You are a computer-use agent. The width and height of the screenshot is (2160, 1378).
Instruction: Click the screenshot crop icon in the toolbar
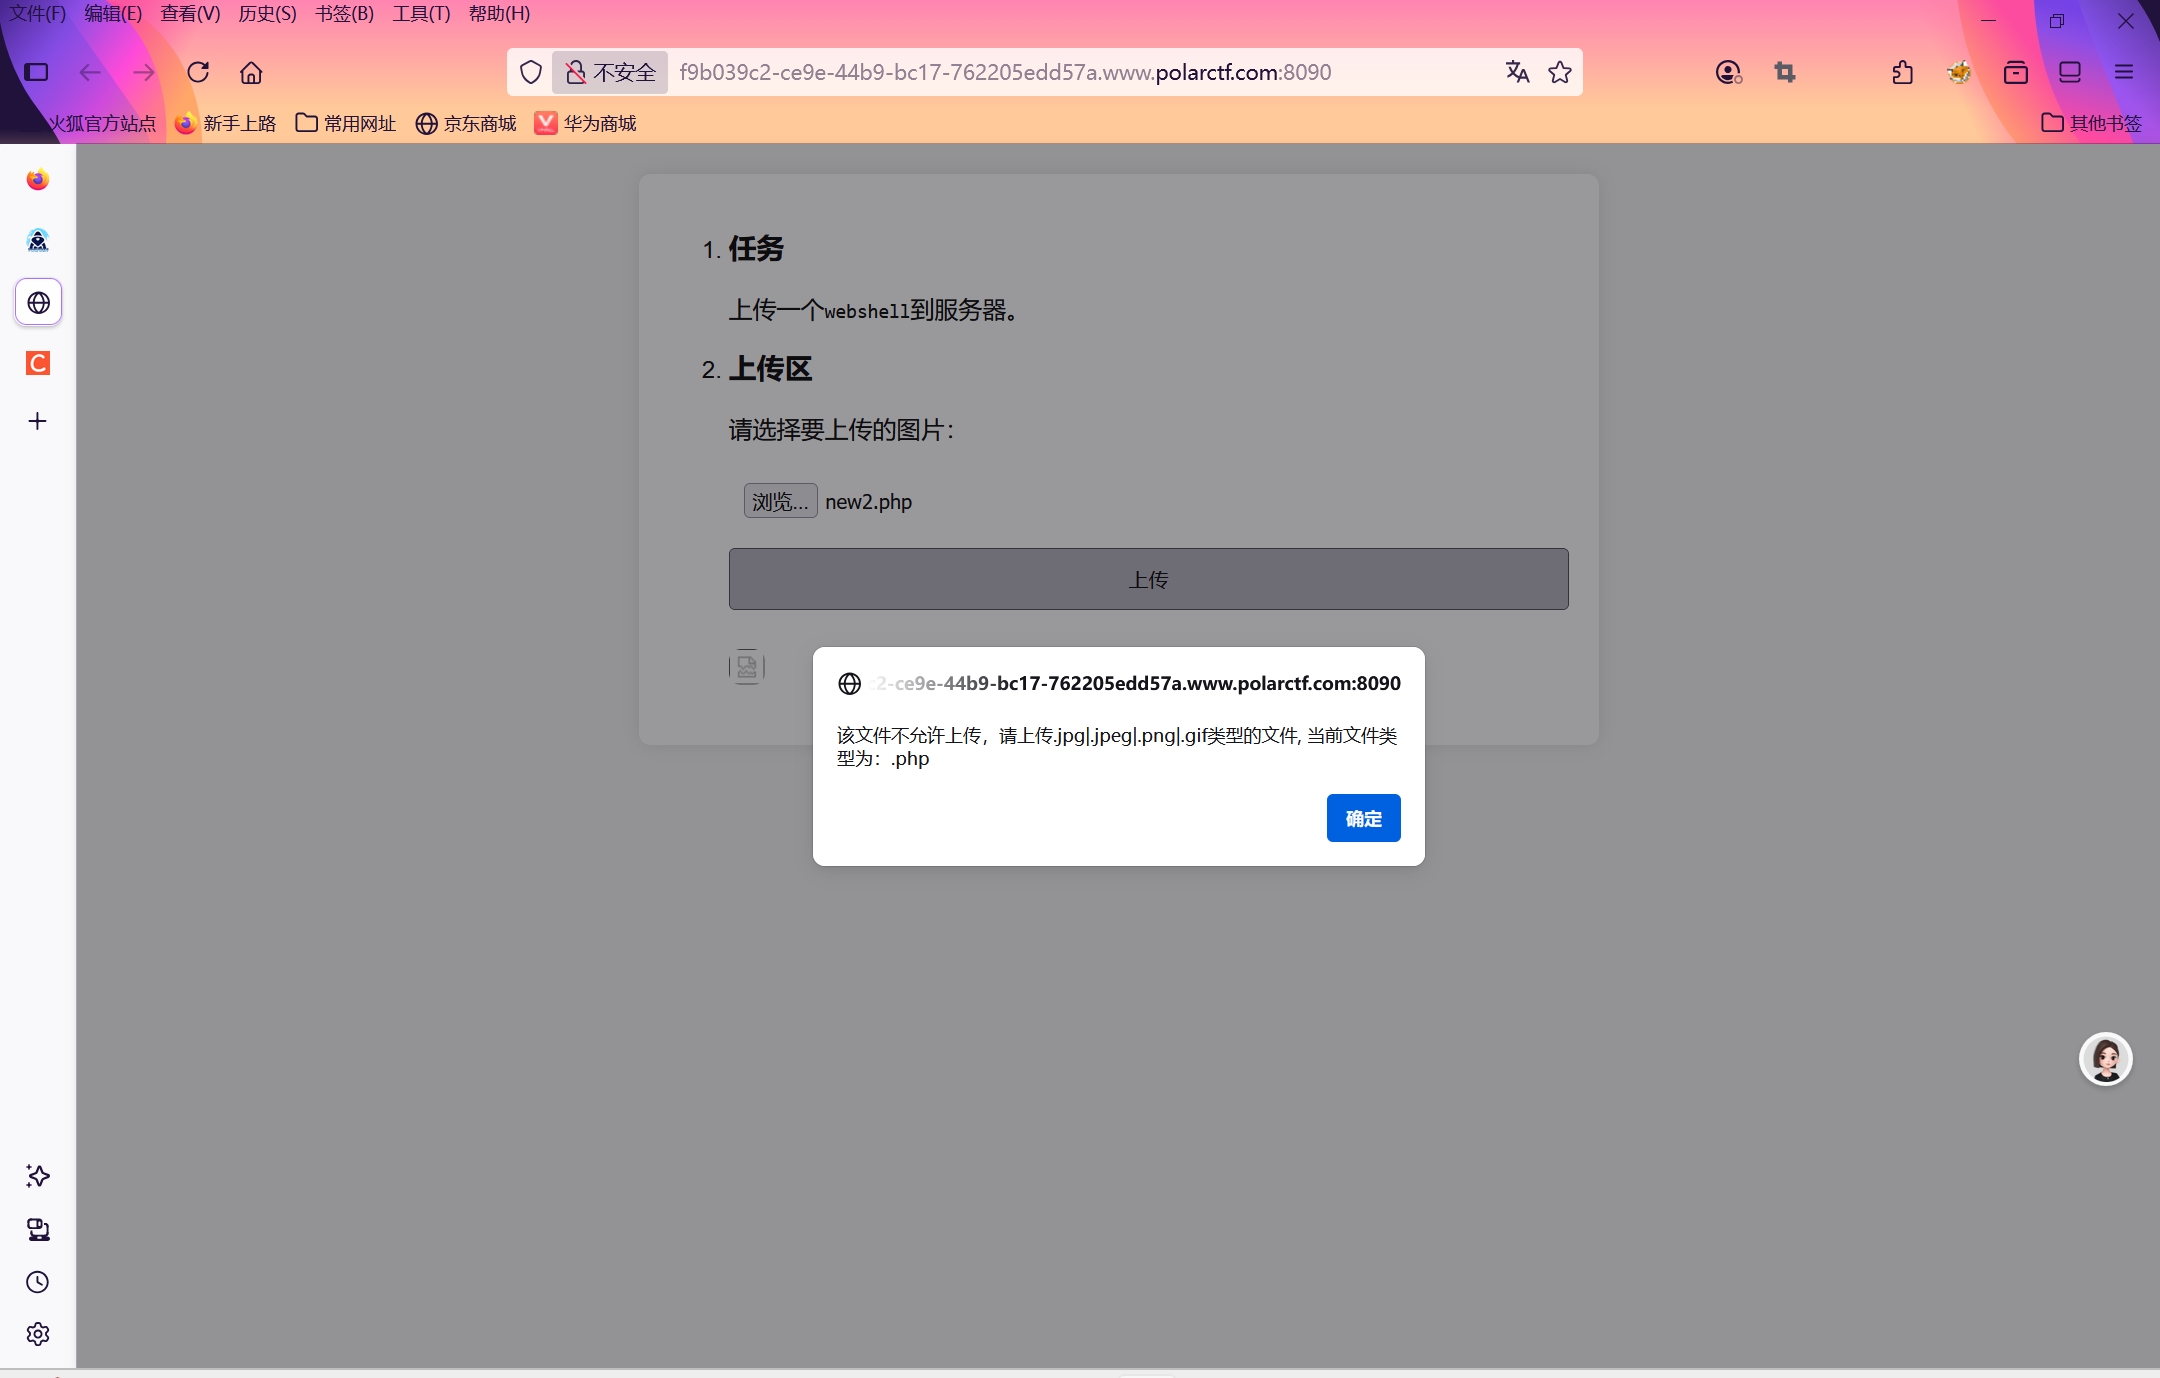pos(1785,72)
